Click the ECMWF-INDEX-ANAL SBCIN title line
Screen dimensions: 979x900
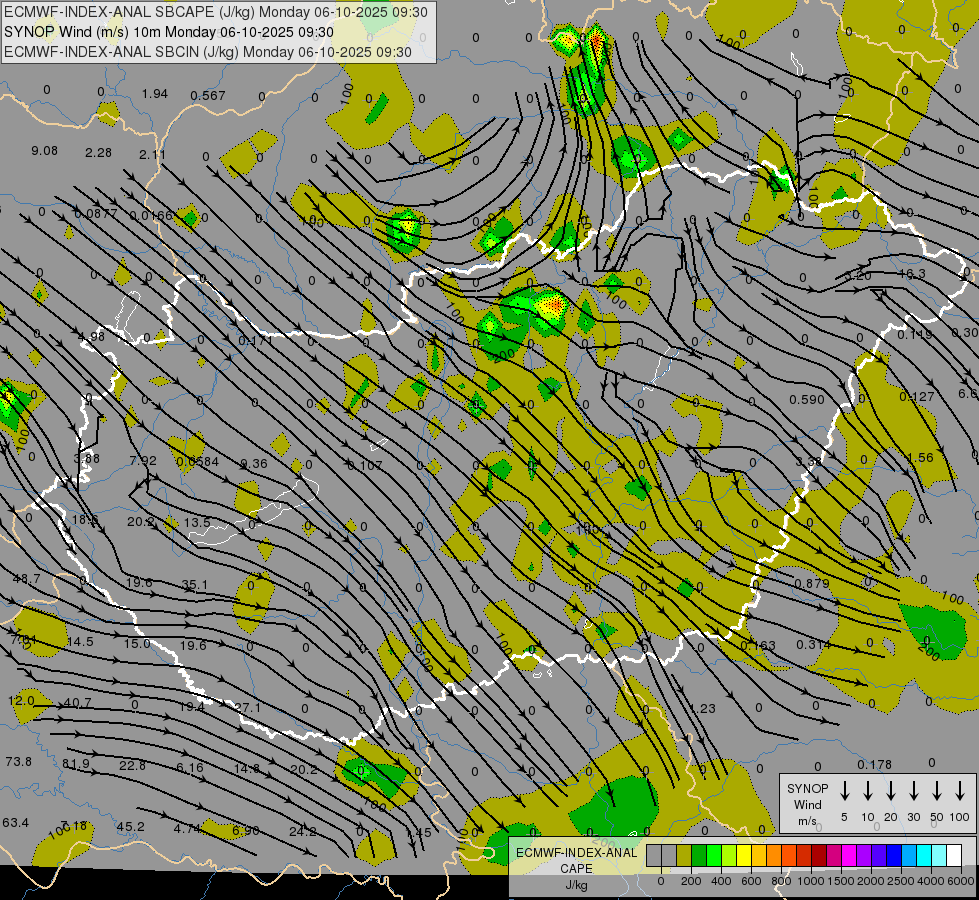click(208, 52)
